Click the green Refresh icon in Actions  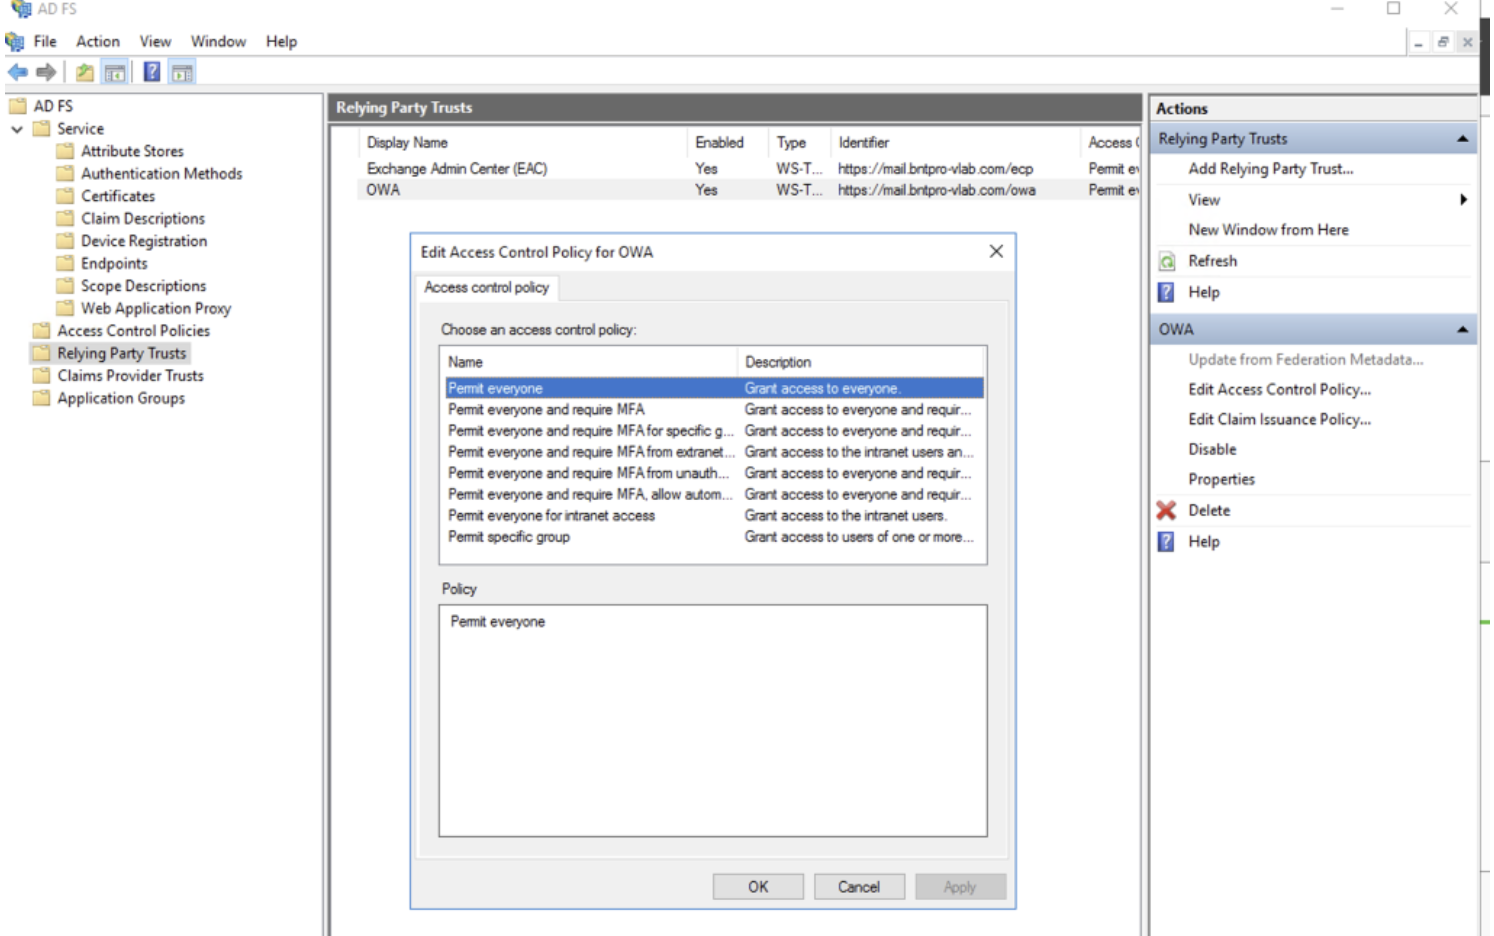point(1166,261)
